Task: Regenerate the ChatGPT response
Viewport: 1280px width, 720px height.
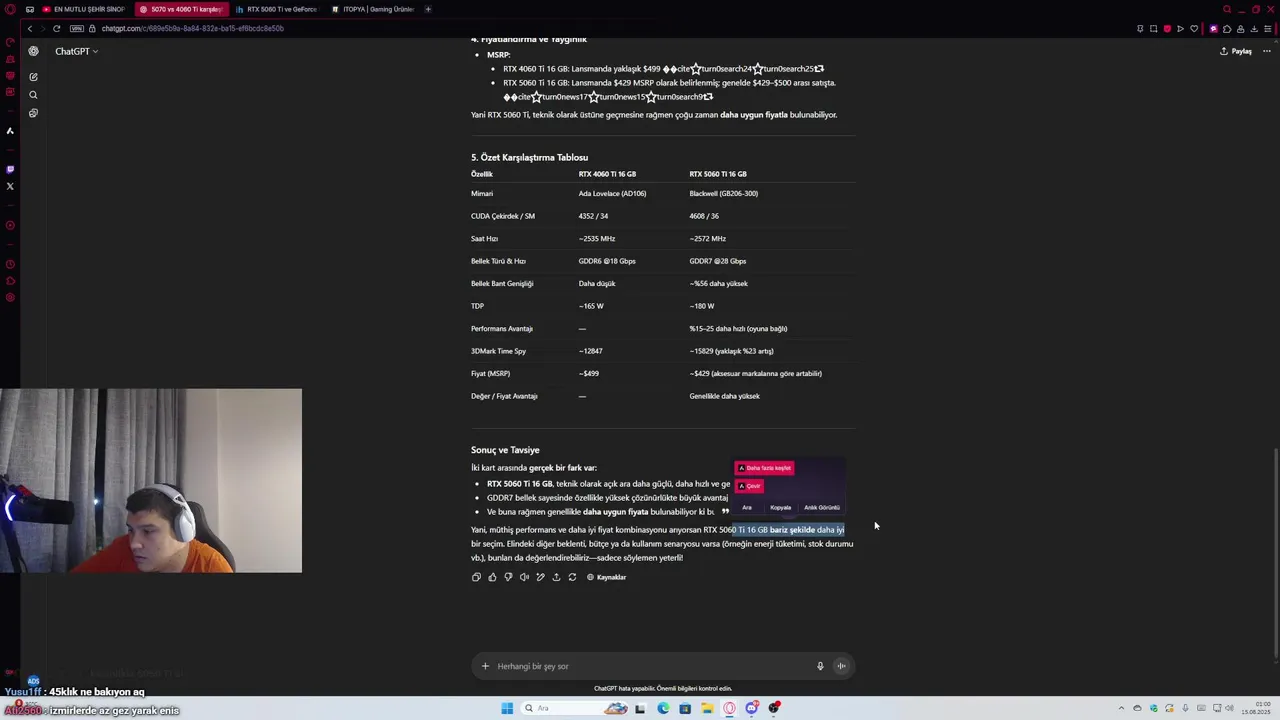Action: click(x=572, y=577)
